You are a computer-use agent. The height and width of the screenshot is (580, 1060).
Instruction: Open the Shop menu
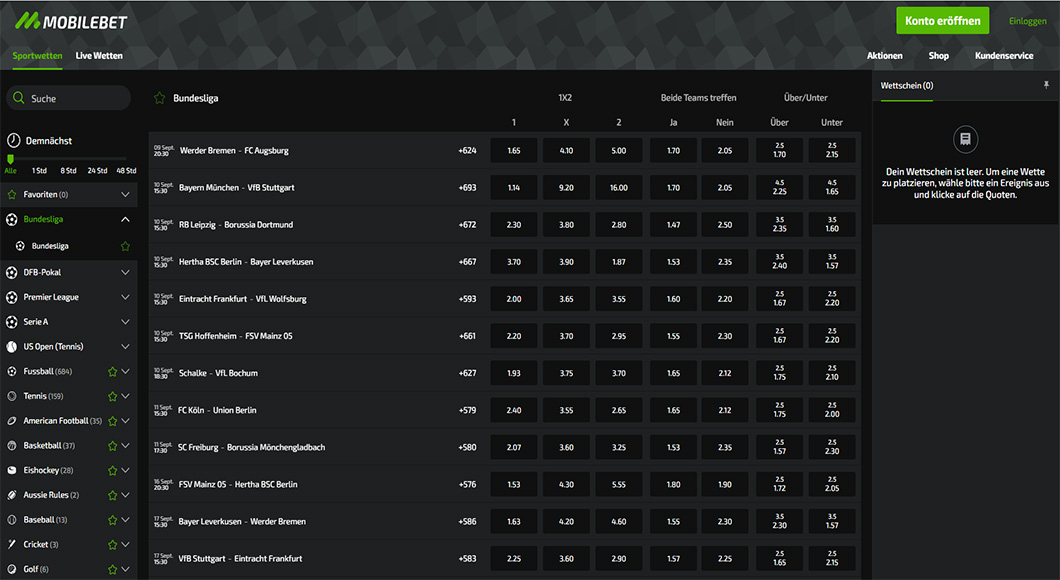[x=938, y=56]
